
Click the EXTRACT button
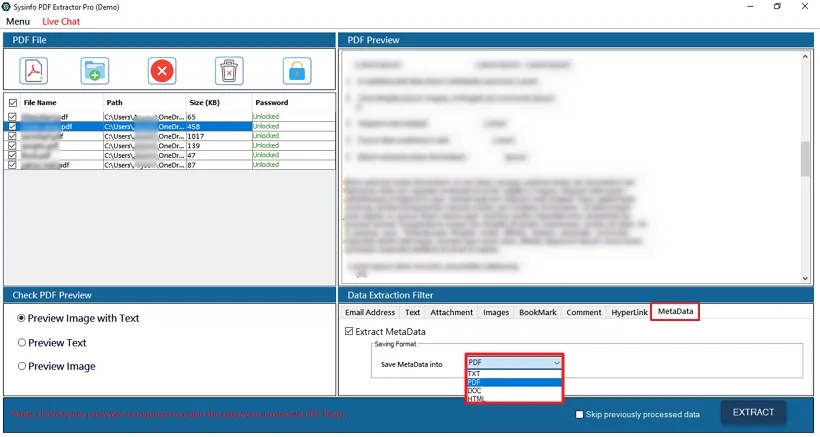753,412
